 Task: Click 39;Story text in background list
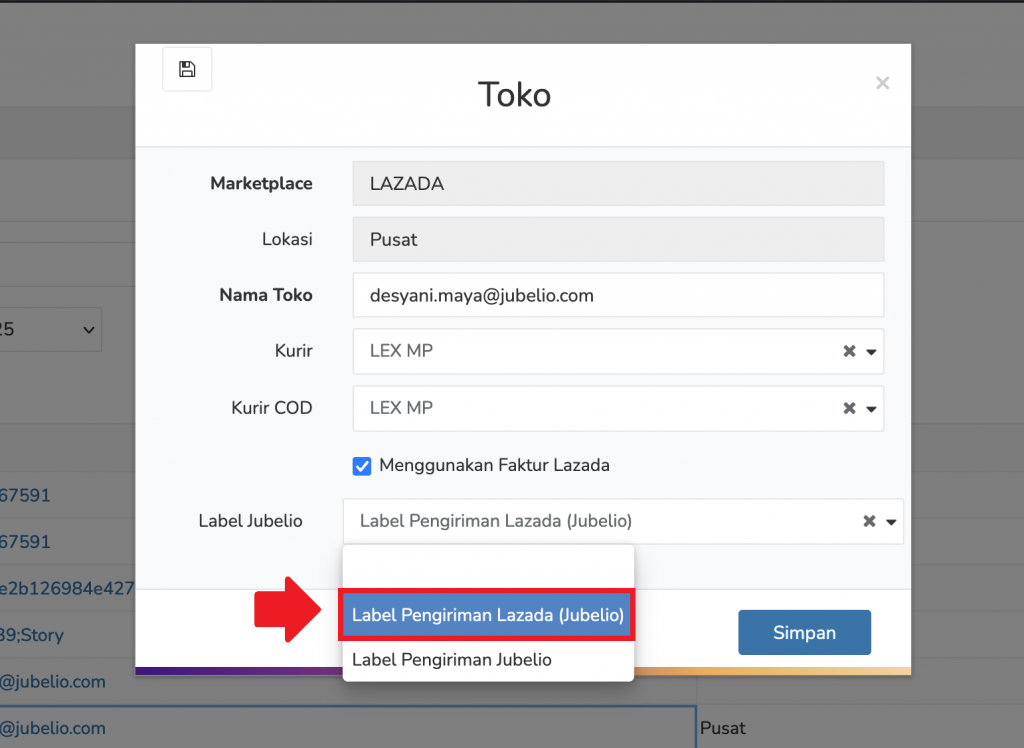[x=31, y=635]
